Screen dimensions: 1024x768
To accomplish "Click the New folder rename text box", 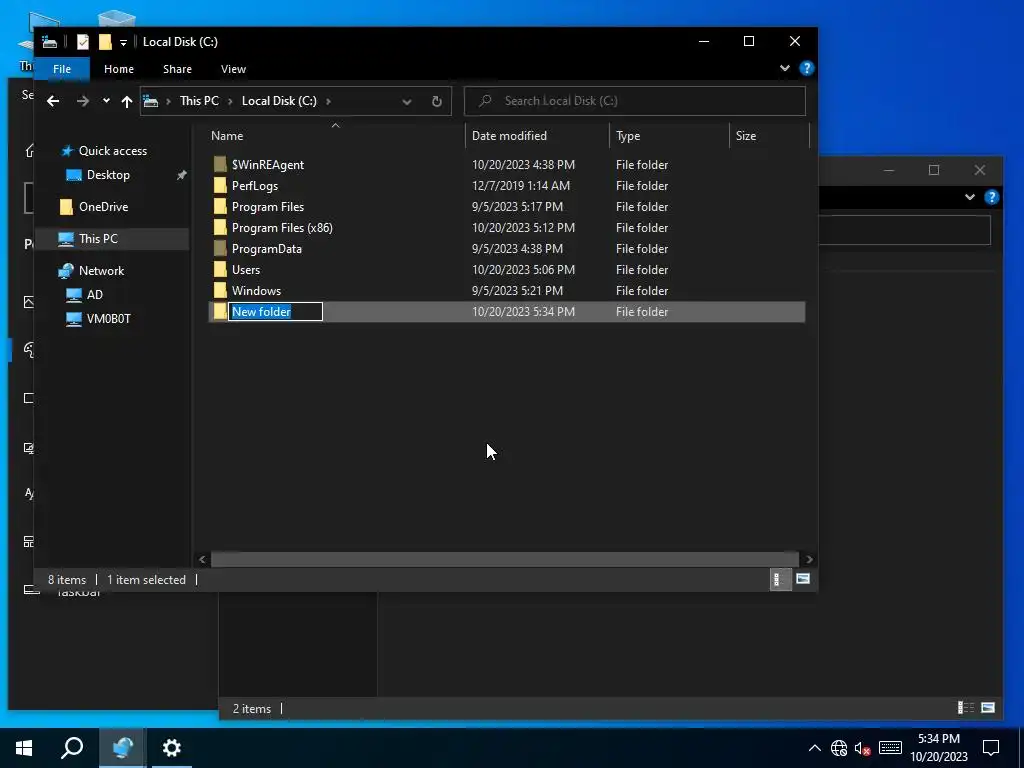I will click(275, 312).
